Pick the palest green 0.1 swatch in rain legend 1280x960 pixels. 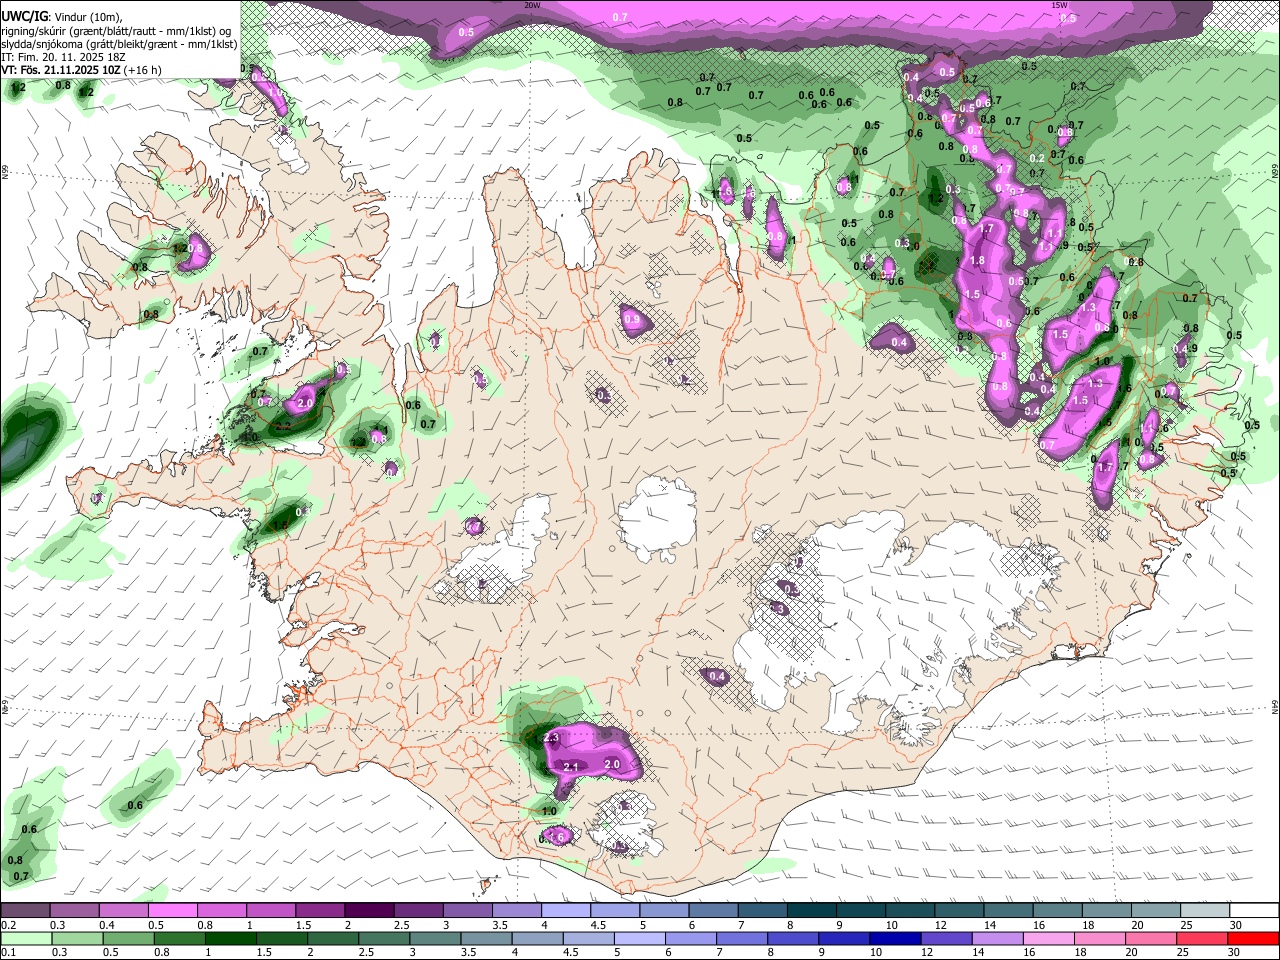[25, 938]
